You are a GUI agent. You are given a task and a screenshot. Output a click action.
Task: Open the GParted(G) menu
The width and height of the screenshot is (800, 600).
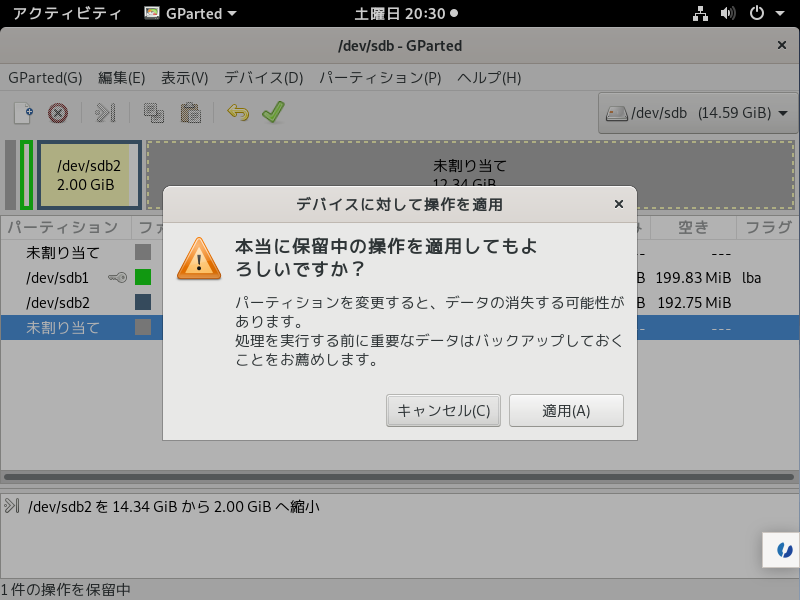click(45, 78)
